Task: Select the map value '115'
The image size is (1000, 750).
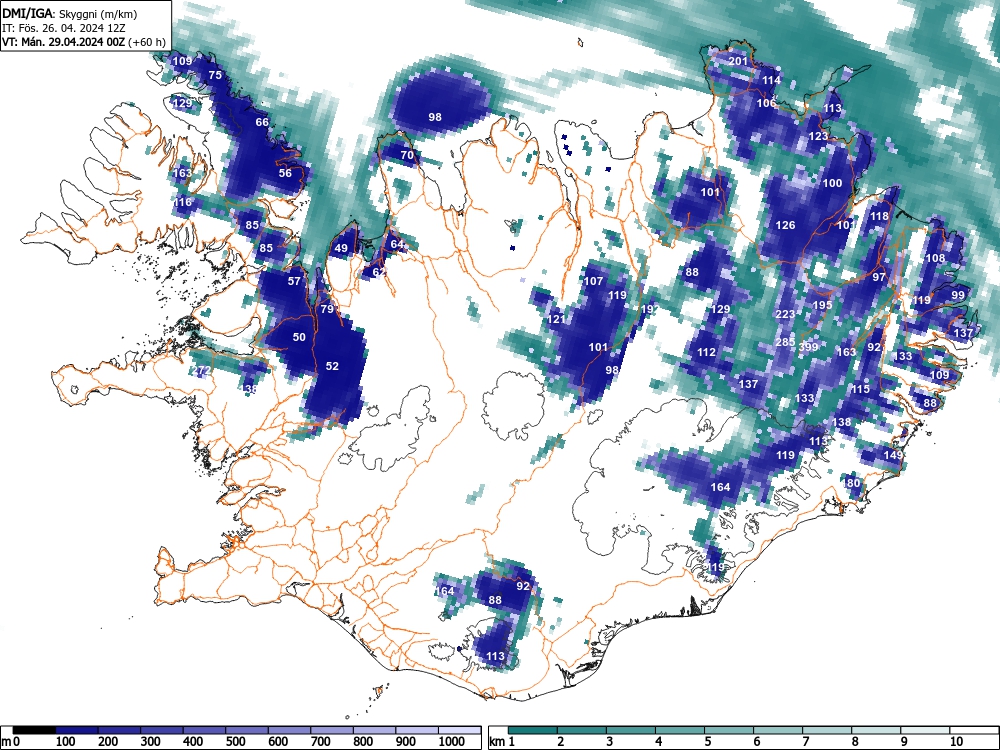Action: pyautogui.click(x=860, y=388)
